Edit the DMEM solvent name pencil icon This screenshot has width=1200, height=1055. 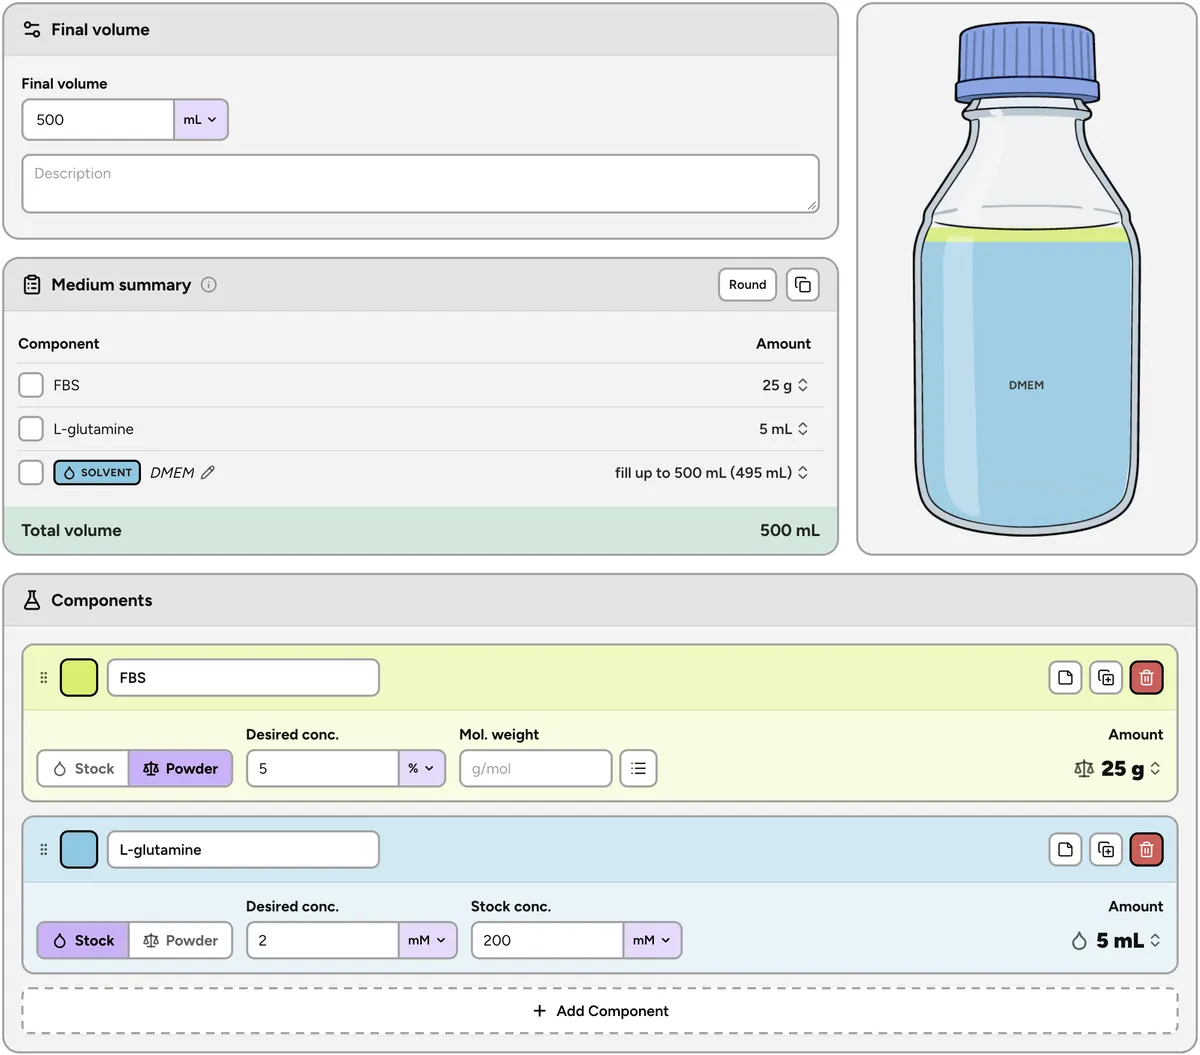point(208,473)
